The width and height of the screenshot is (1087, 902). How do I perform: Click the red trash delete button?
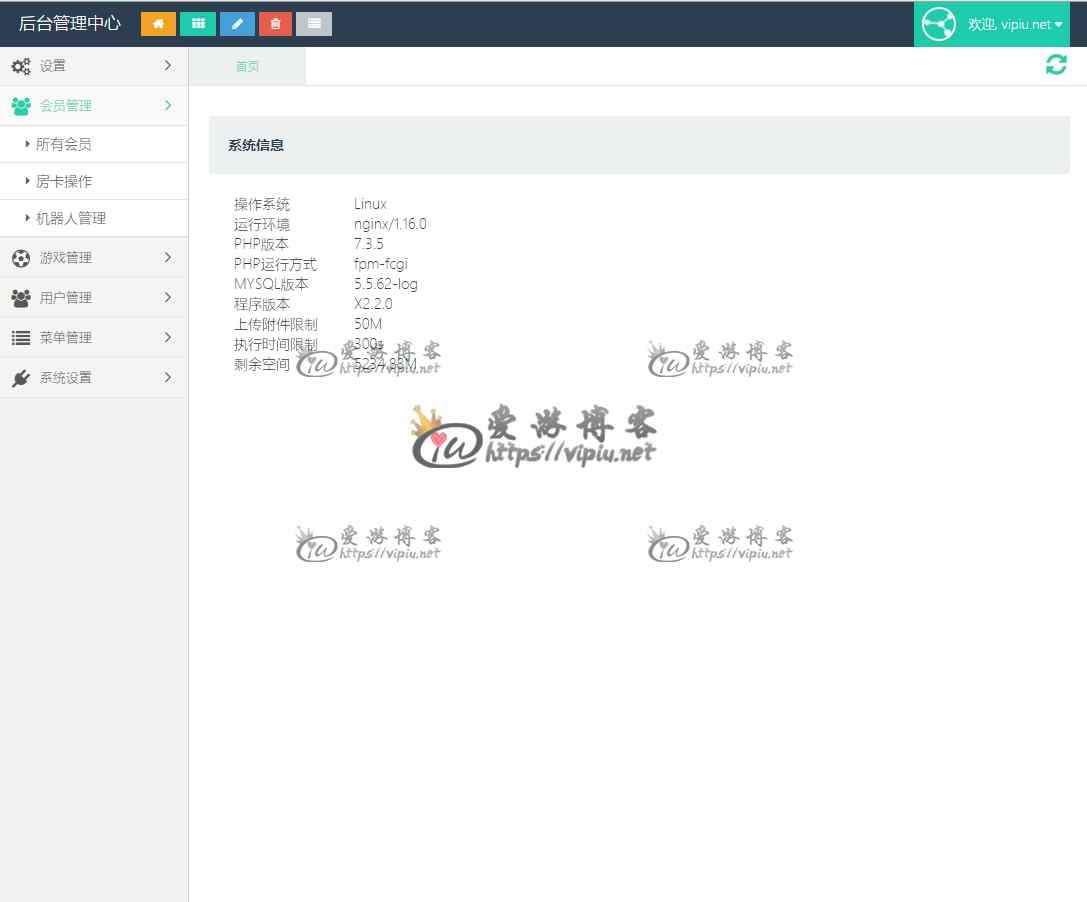(275, 24)
